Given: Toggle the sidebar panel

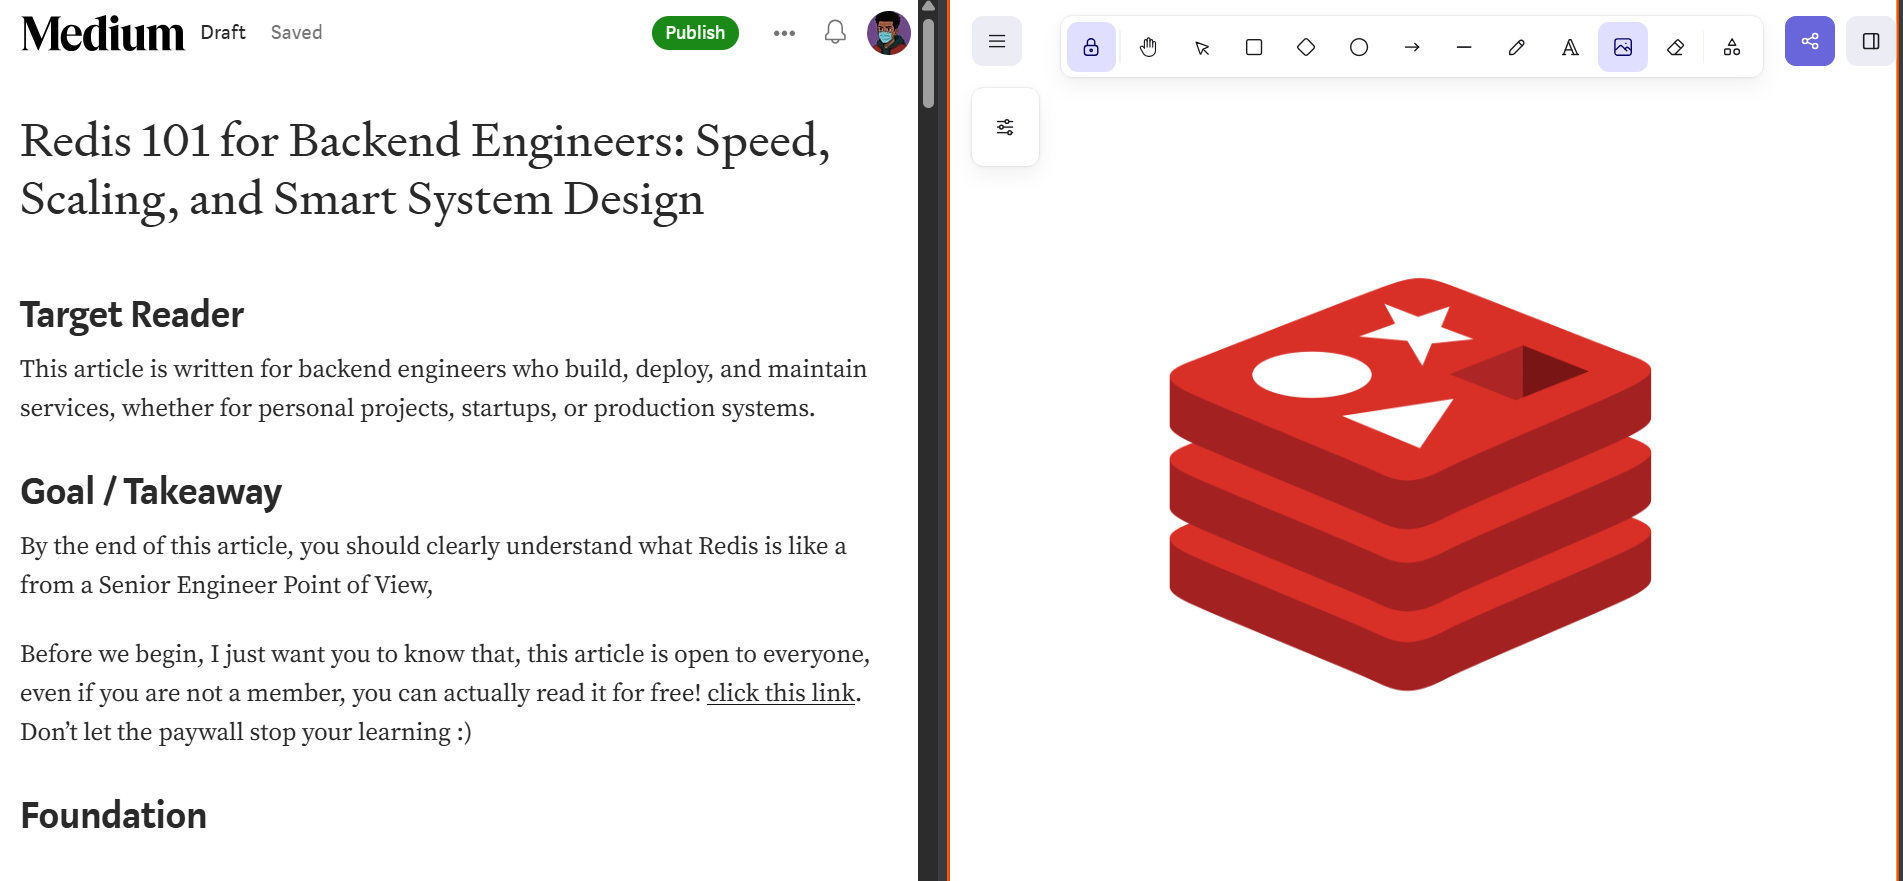Looking at the screenshot, I should (x=1871, y=41).
